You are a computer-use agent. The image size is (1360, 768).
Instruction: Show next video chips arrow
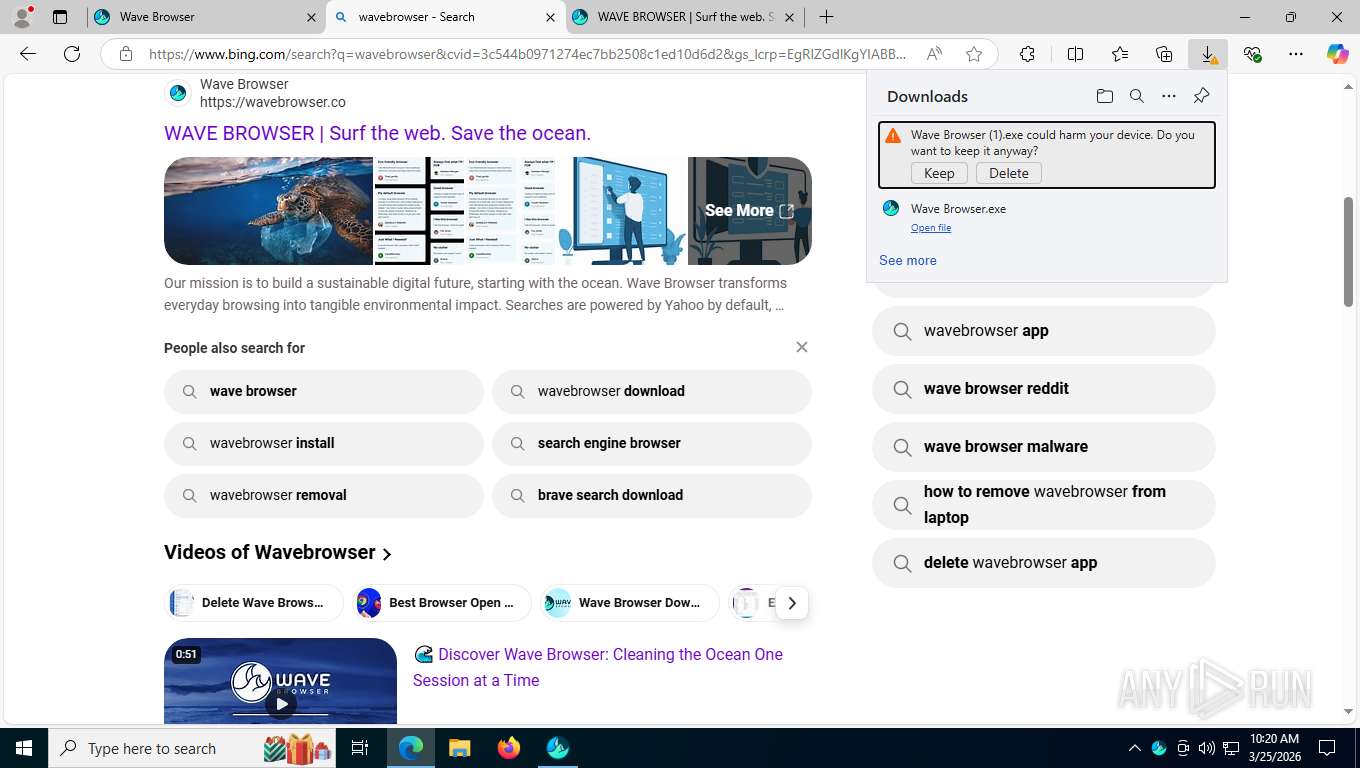[x=792, y=603]
